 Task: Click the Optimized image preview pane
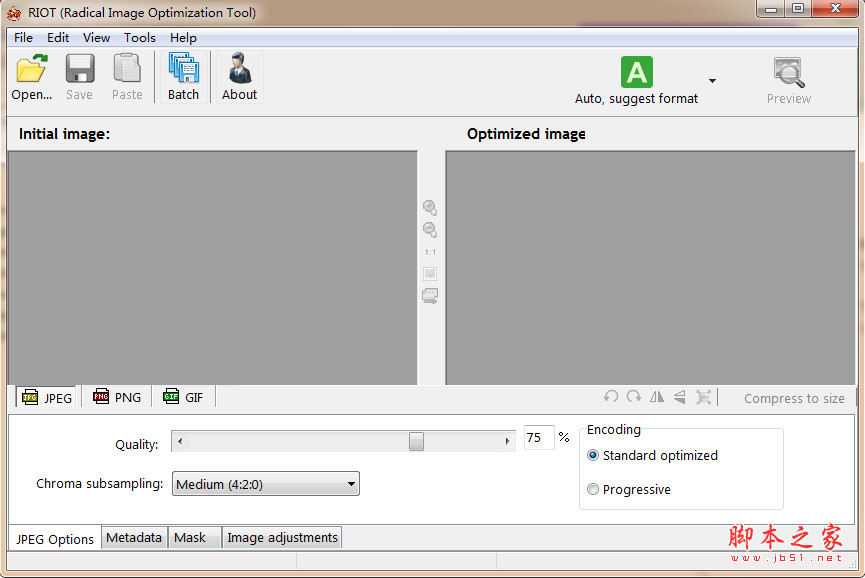pos(650,267)
